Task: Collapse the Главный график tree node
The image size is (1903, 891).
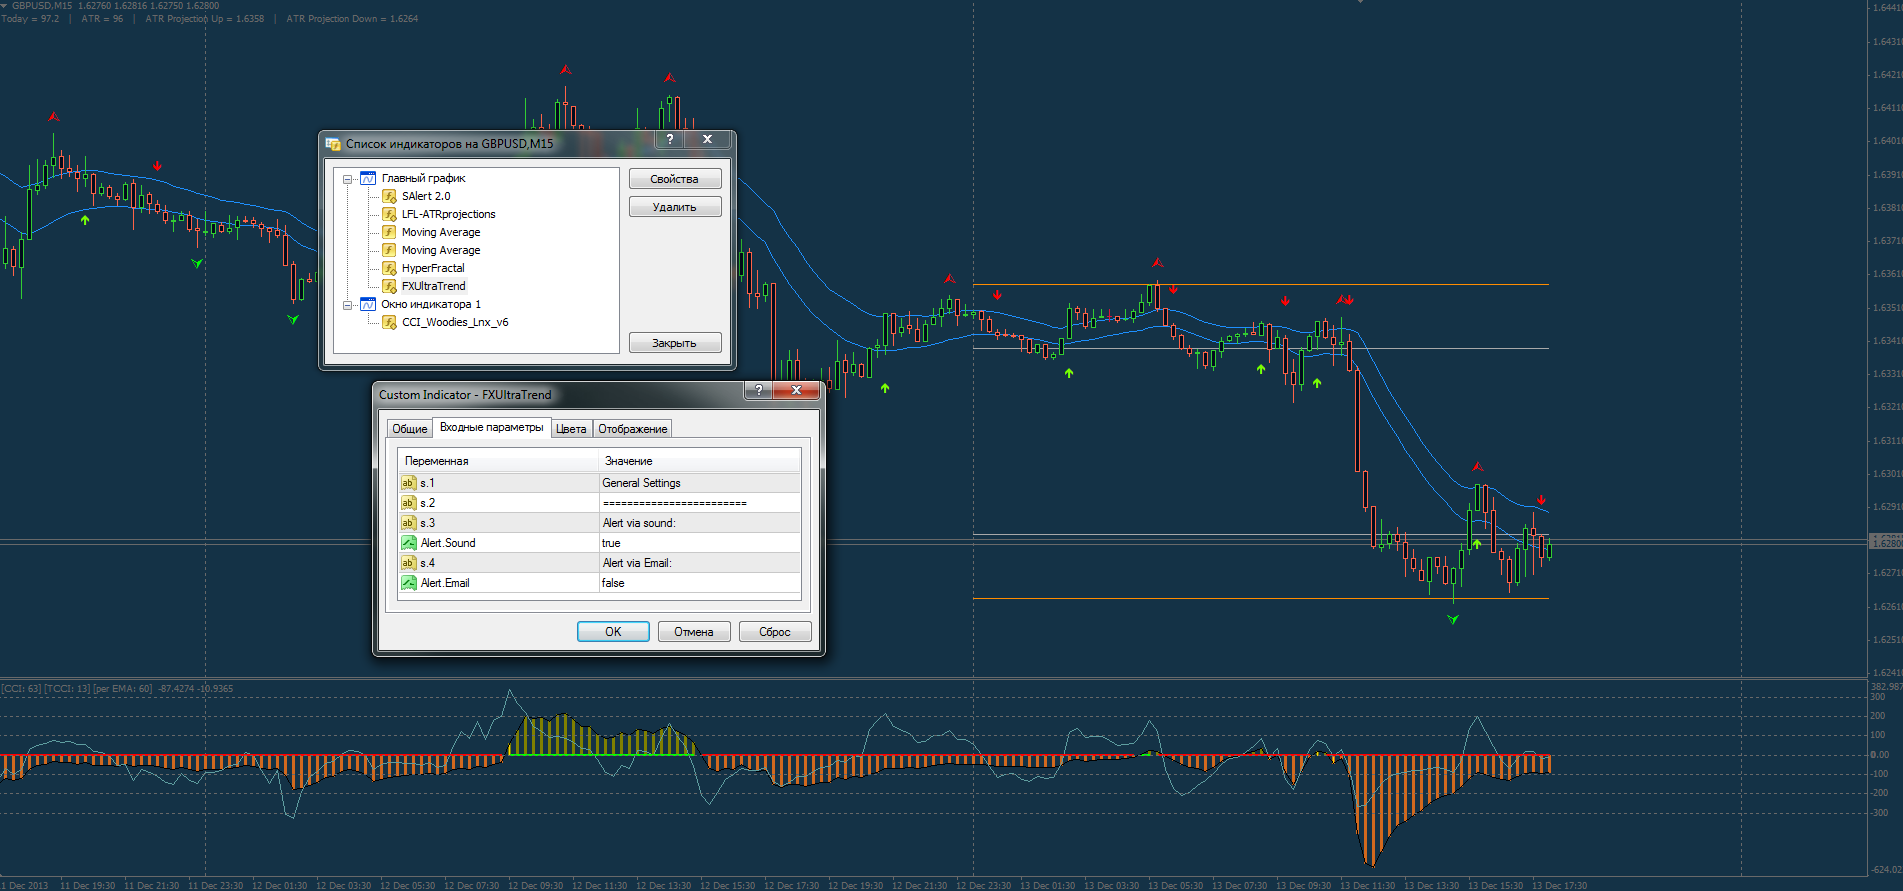Action: pyautogui.click(x=348, y=179)
